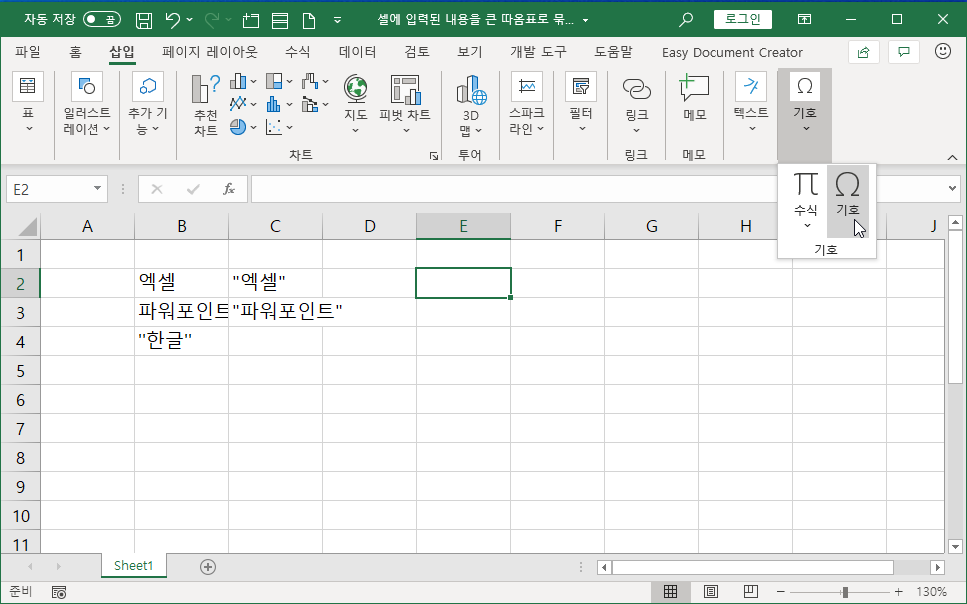The width and height of the screenshot is (967, 604).
Task: Switch to Page Break Preview view
Action: tap(751, 592)
